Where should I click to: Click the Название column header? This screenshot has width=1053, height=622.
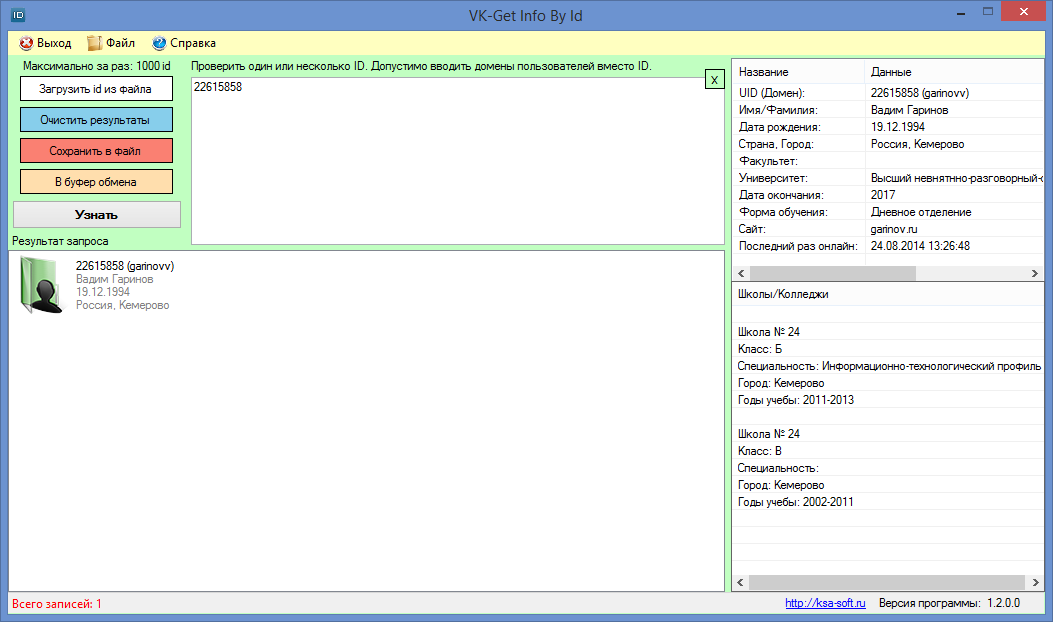tap(798, 72)
